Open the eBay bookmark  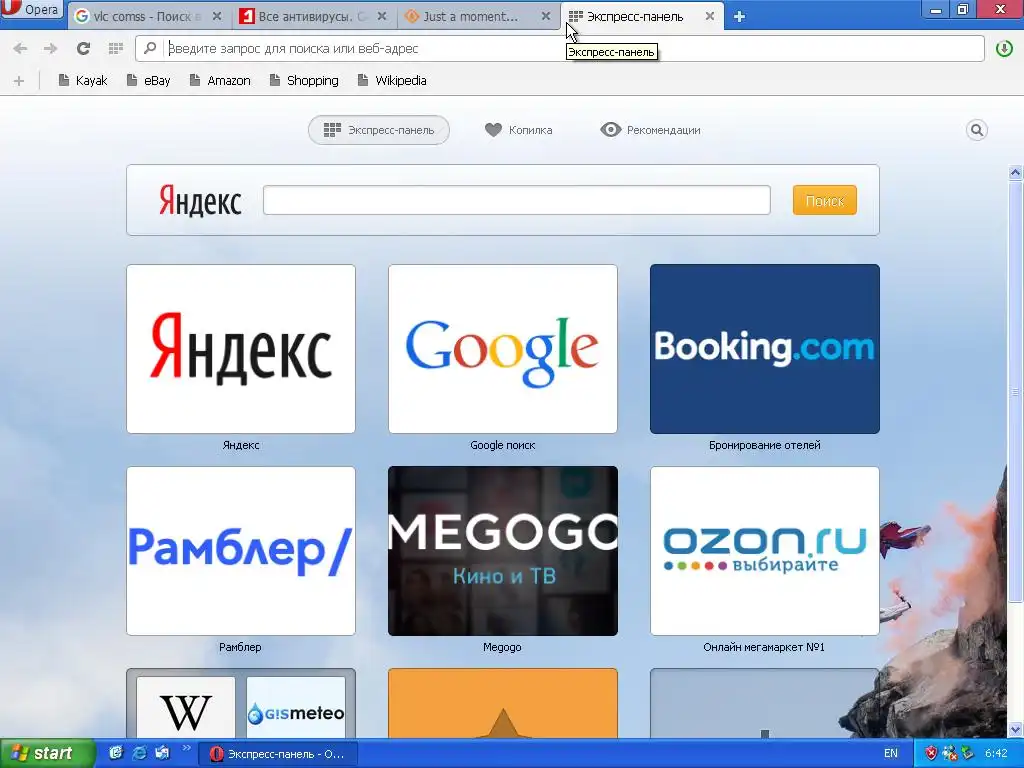pos(148,80)
